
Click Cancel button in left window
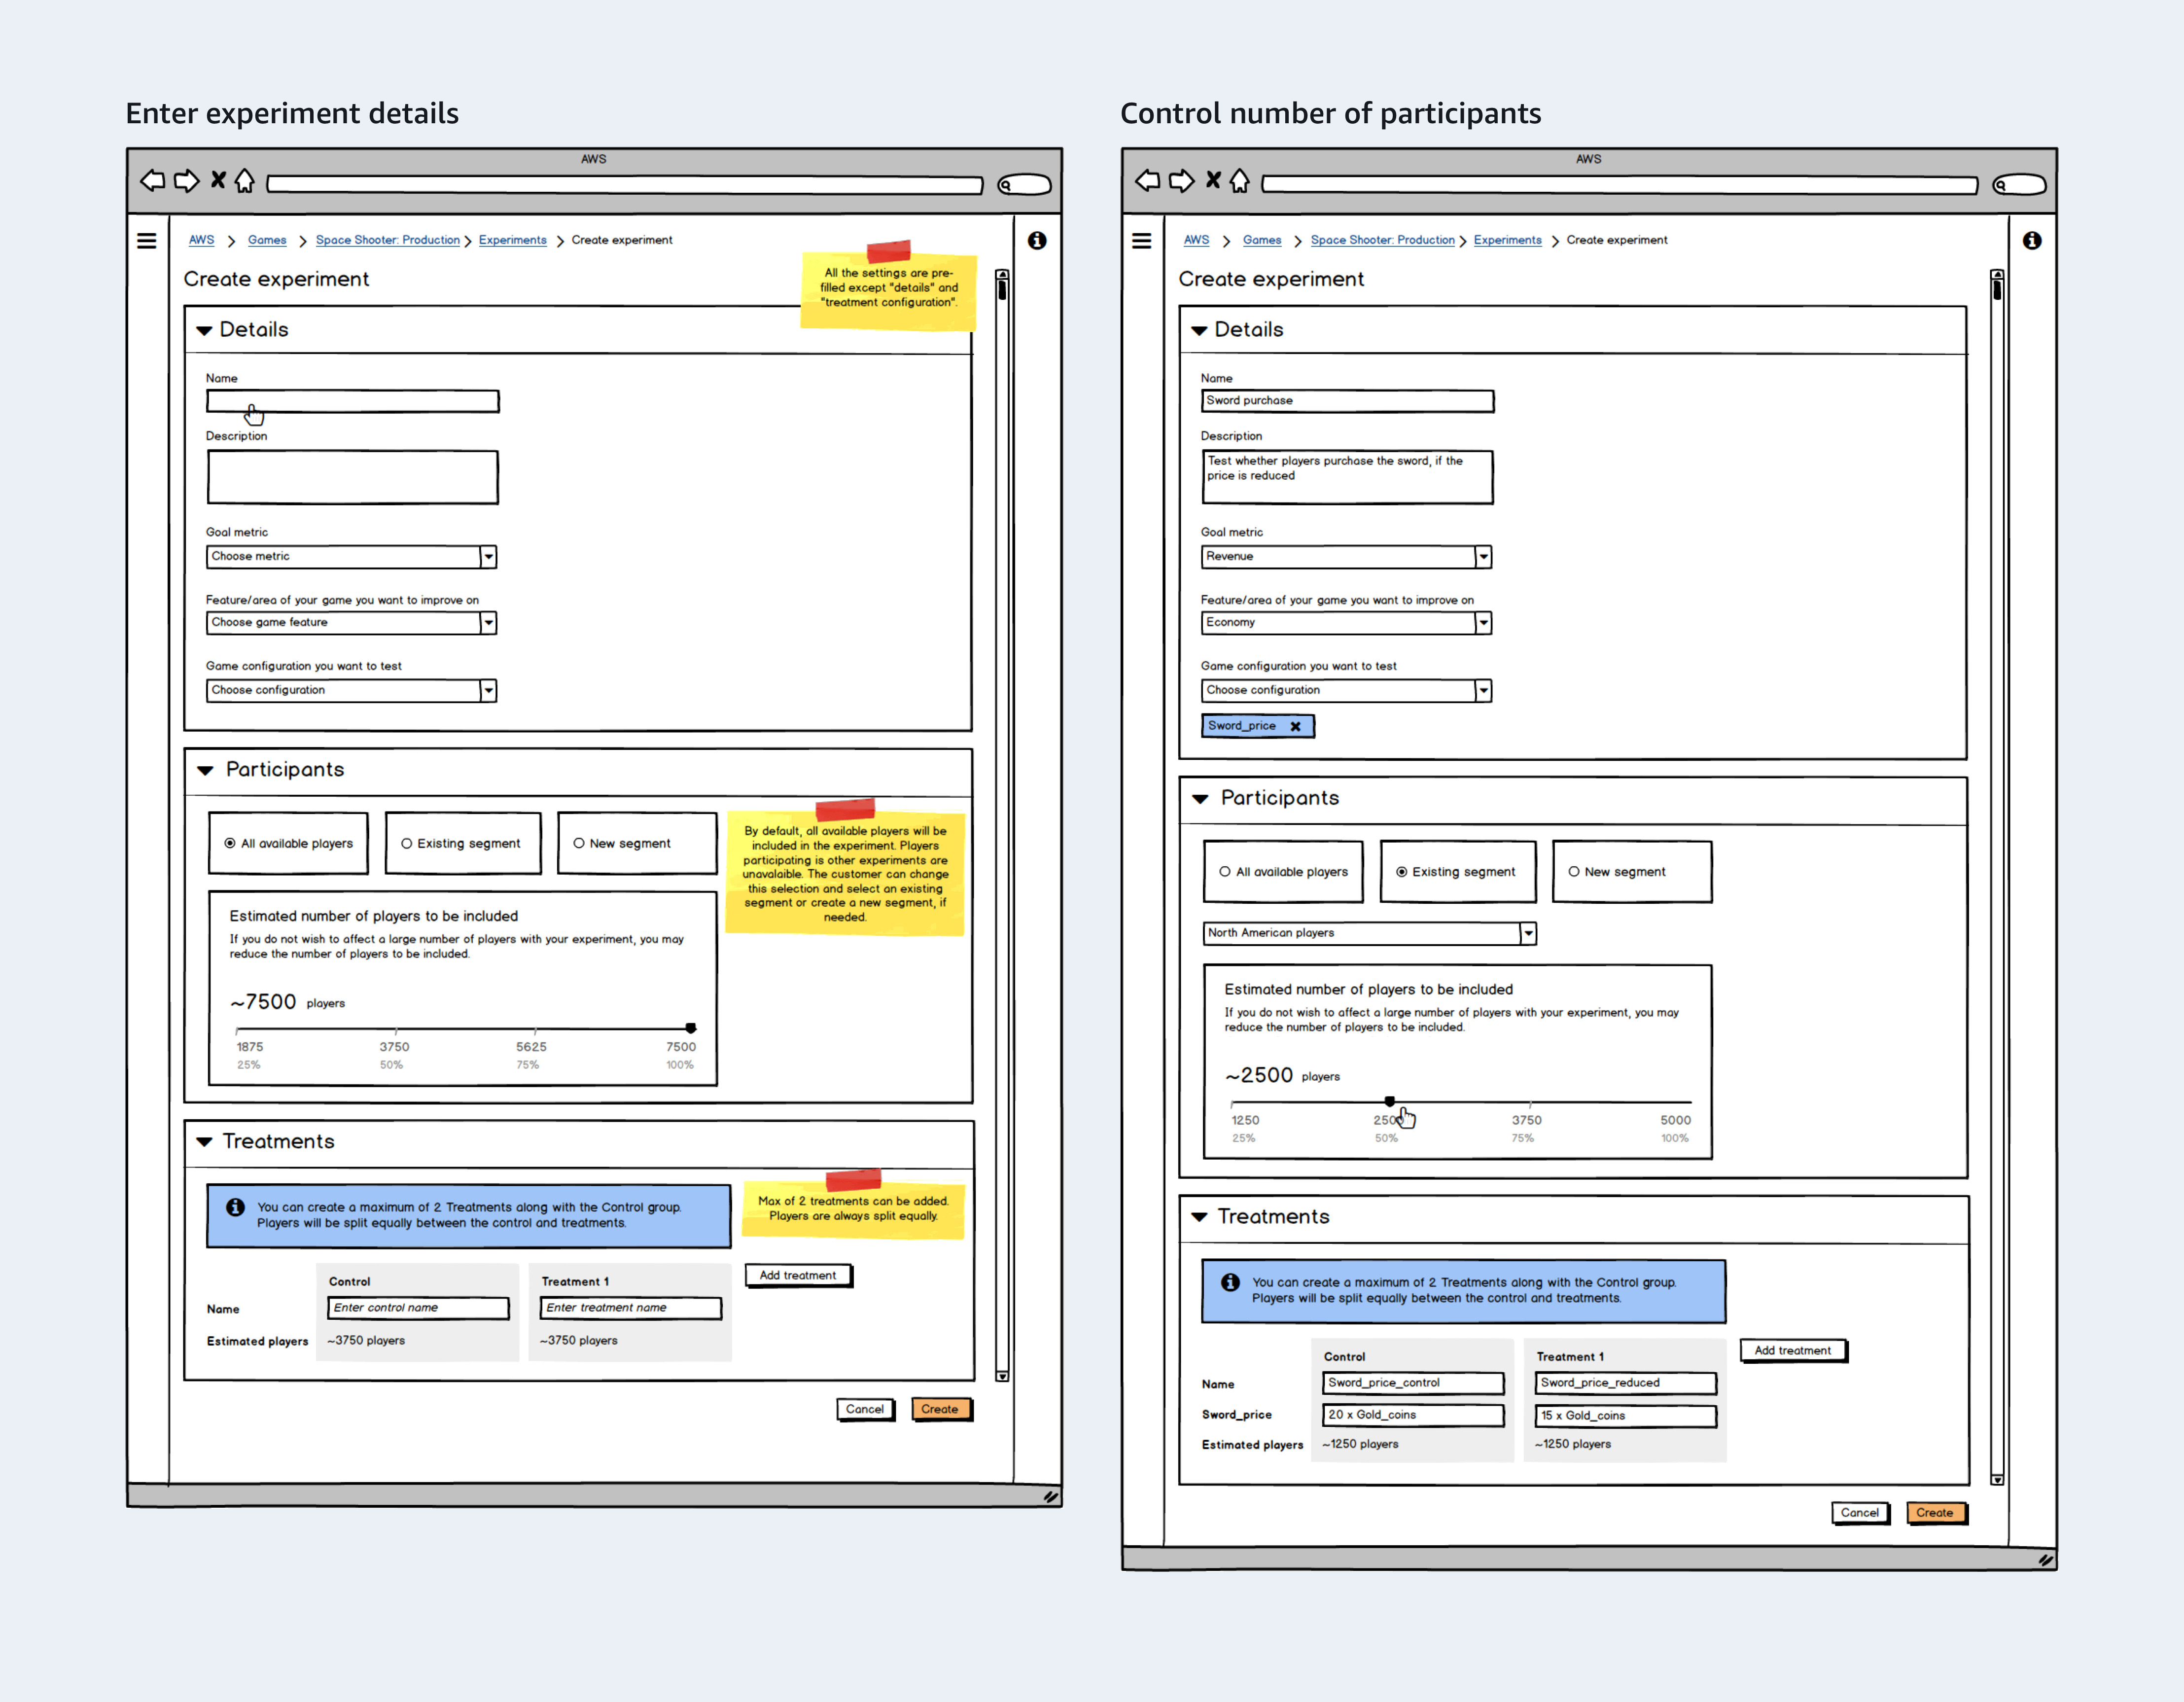[x=865, y=1410]
